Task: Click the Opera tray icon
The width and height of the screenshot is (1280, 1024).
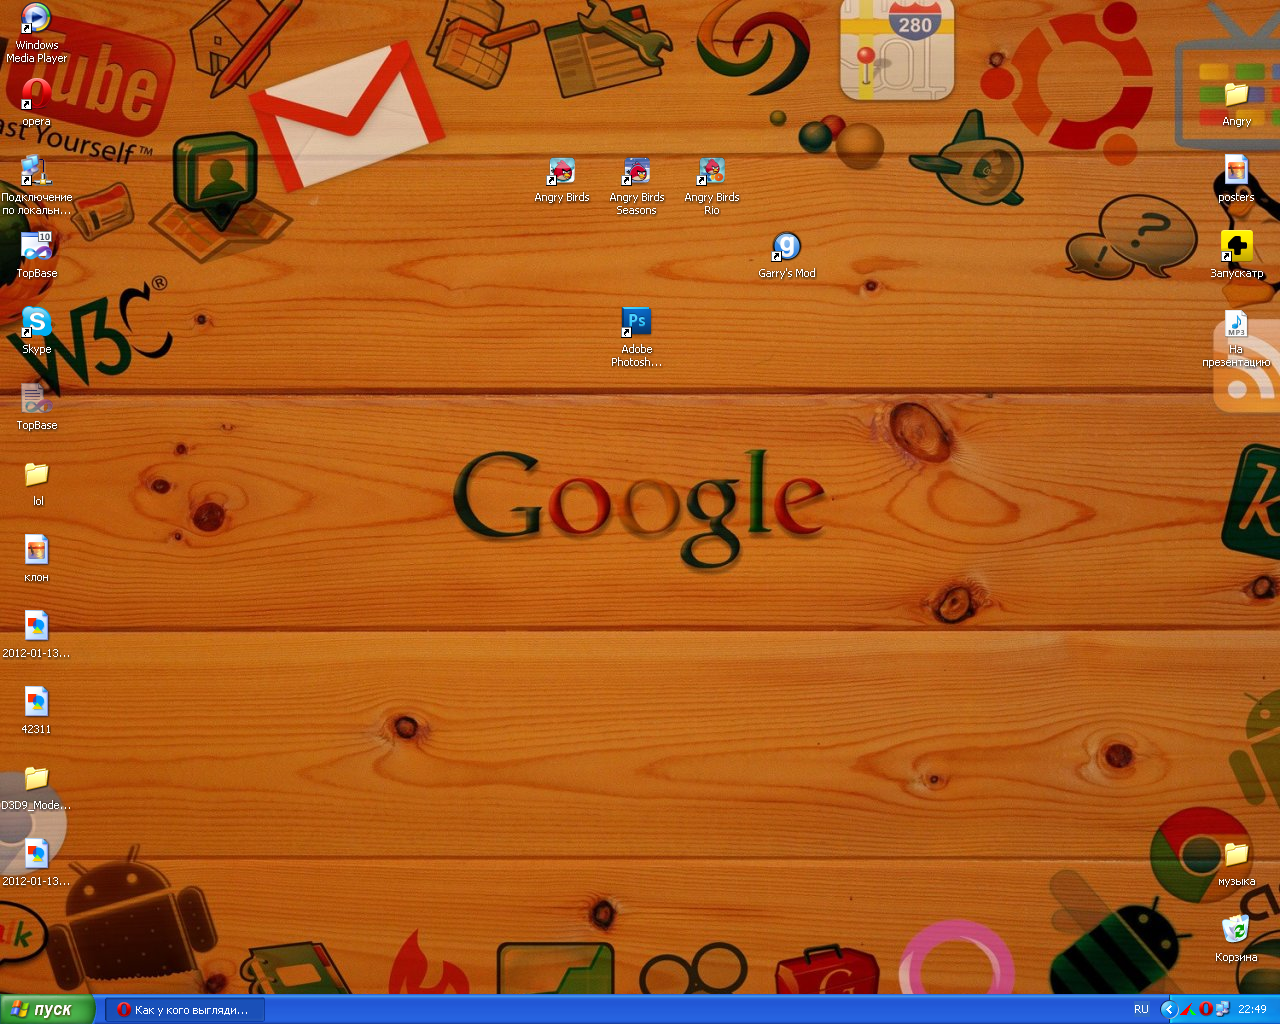Action: (1206, 1010)
